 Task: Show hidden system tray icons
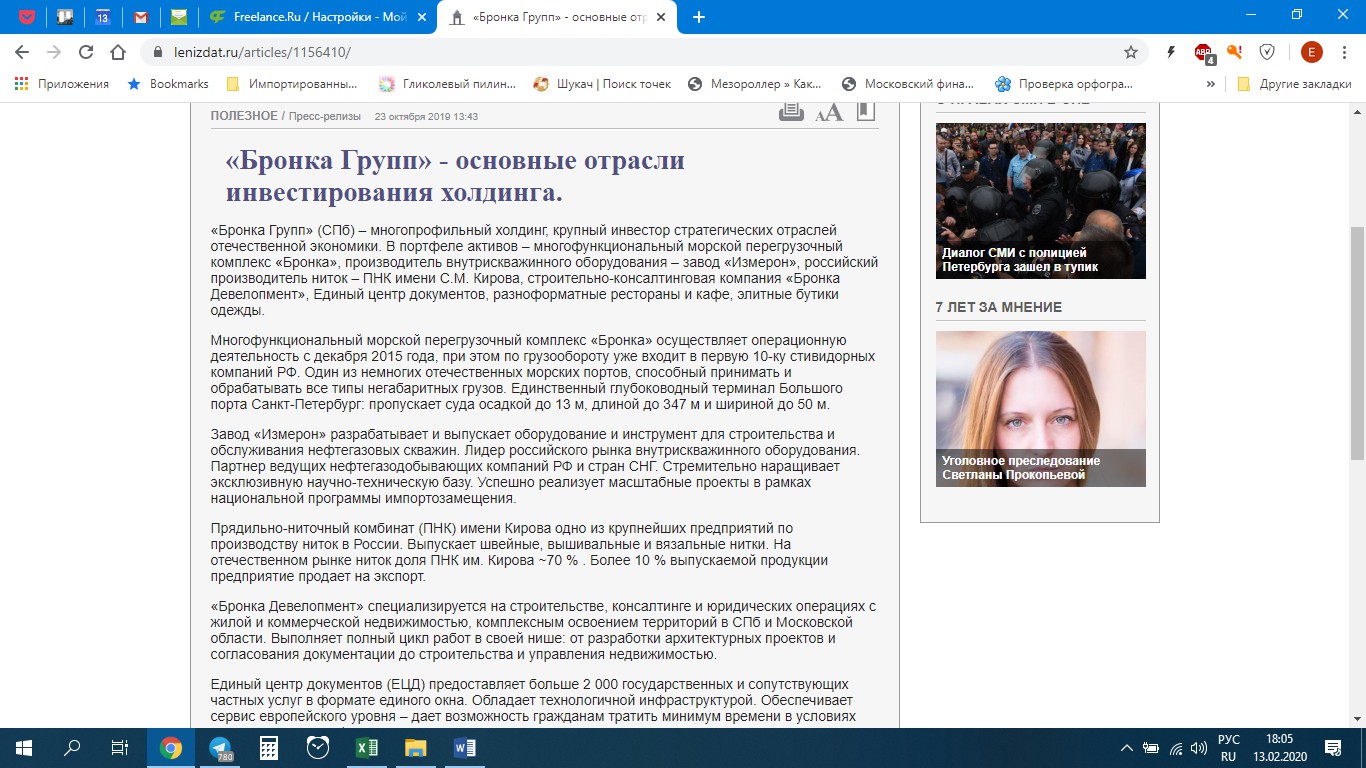click(1128, 748)
